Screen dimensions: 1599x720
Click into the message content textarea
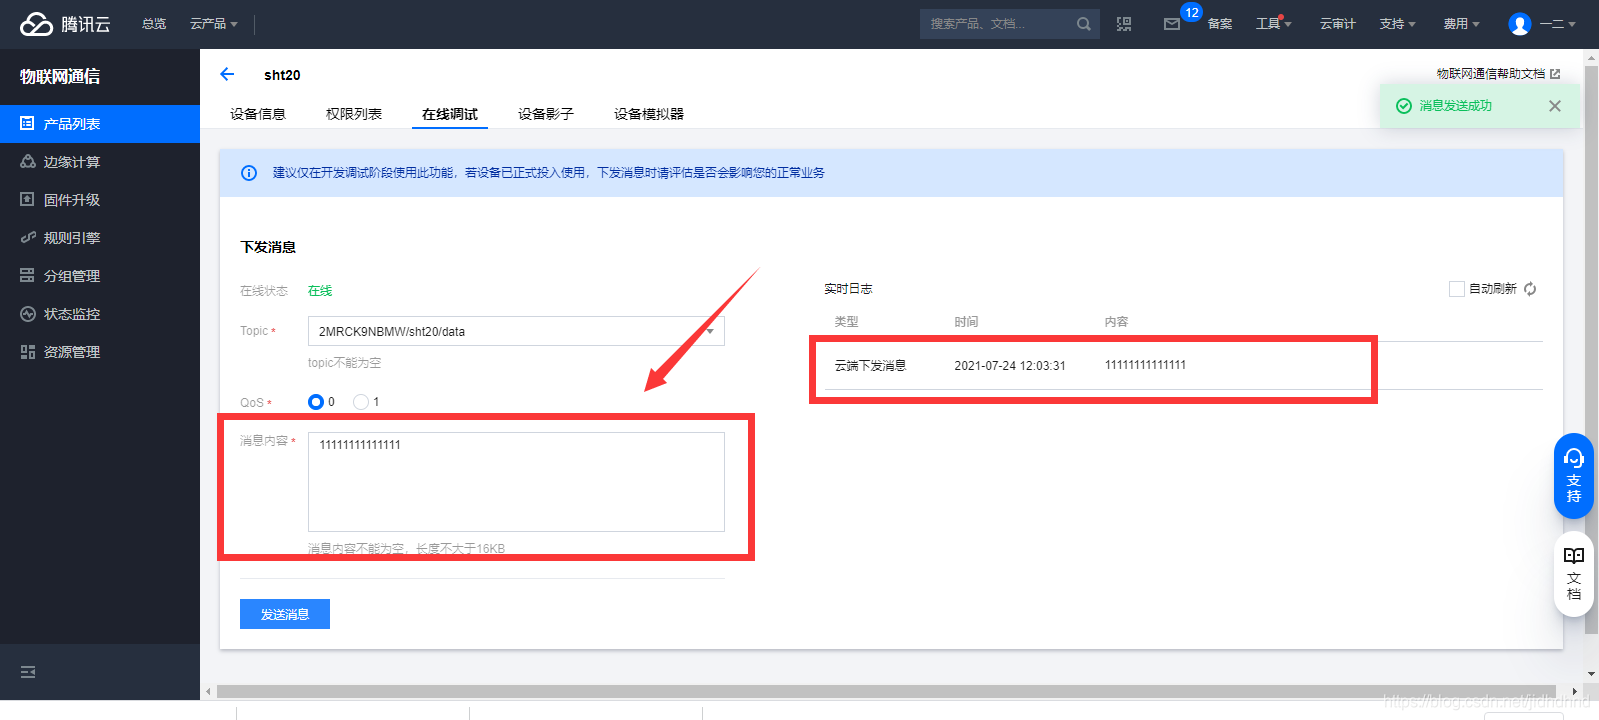[x=516, y=482]
